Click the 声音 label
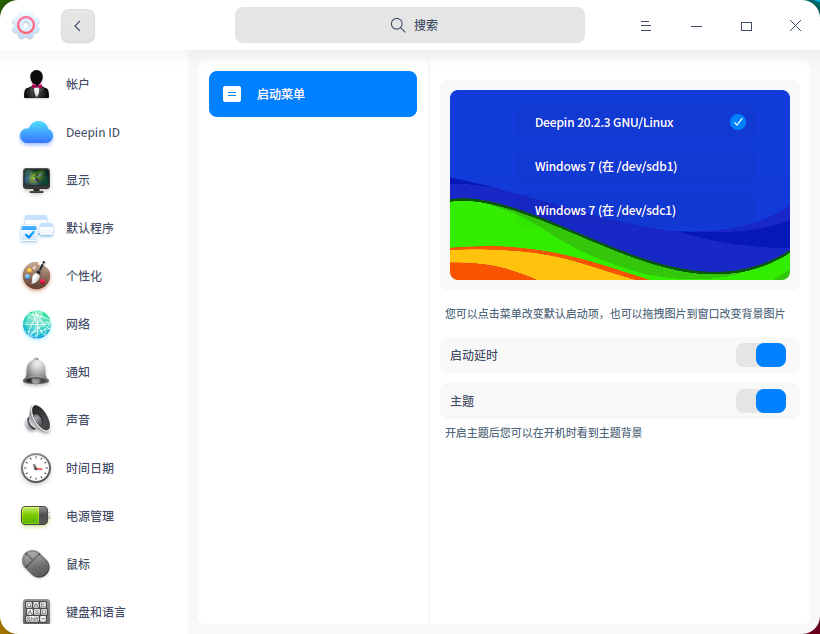820x634 pixels. [x=78, y=420]
